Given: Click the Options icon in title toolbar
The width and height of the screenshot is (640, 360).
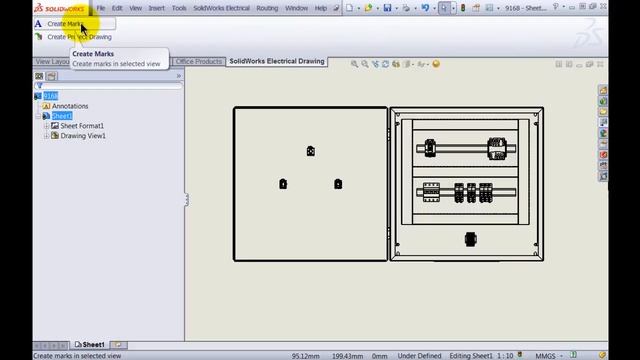Looking at the screenshot, I should [489, 8].
